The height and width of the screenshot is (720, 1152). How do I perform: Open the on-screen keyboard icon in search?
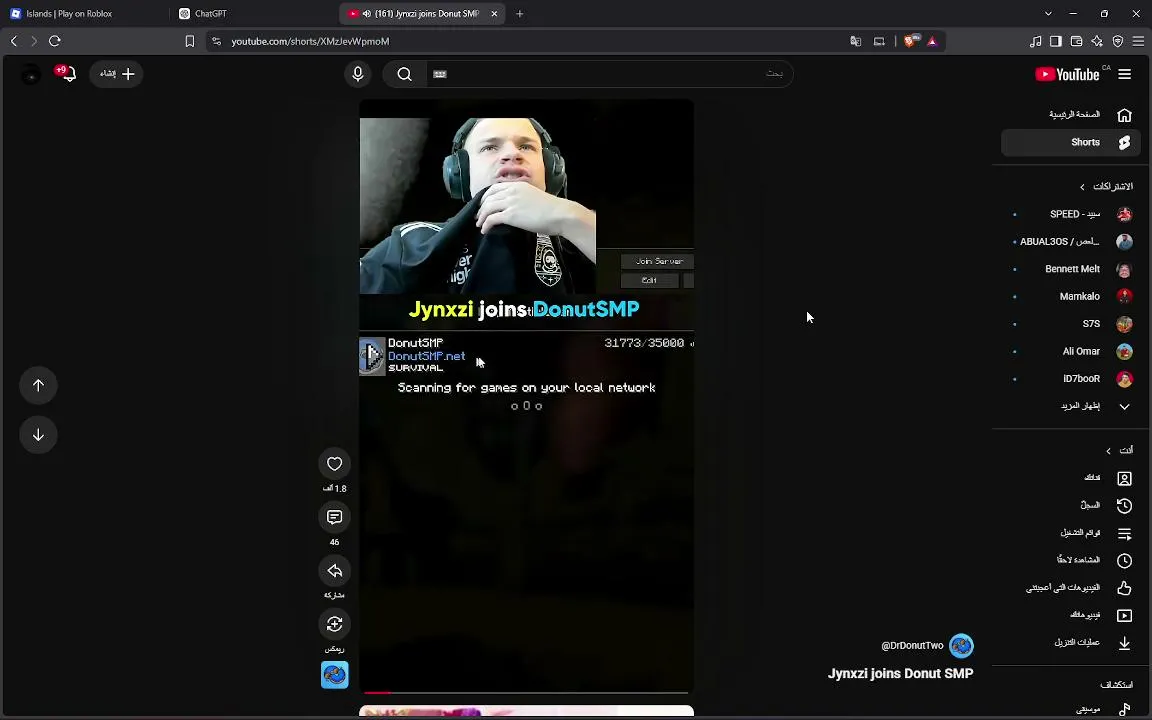click(x=440, y=73)
